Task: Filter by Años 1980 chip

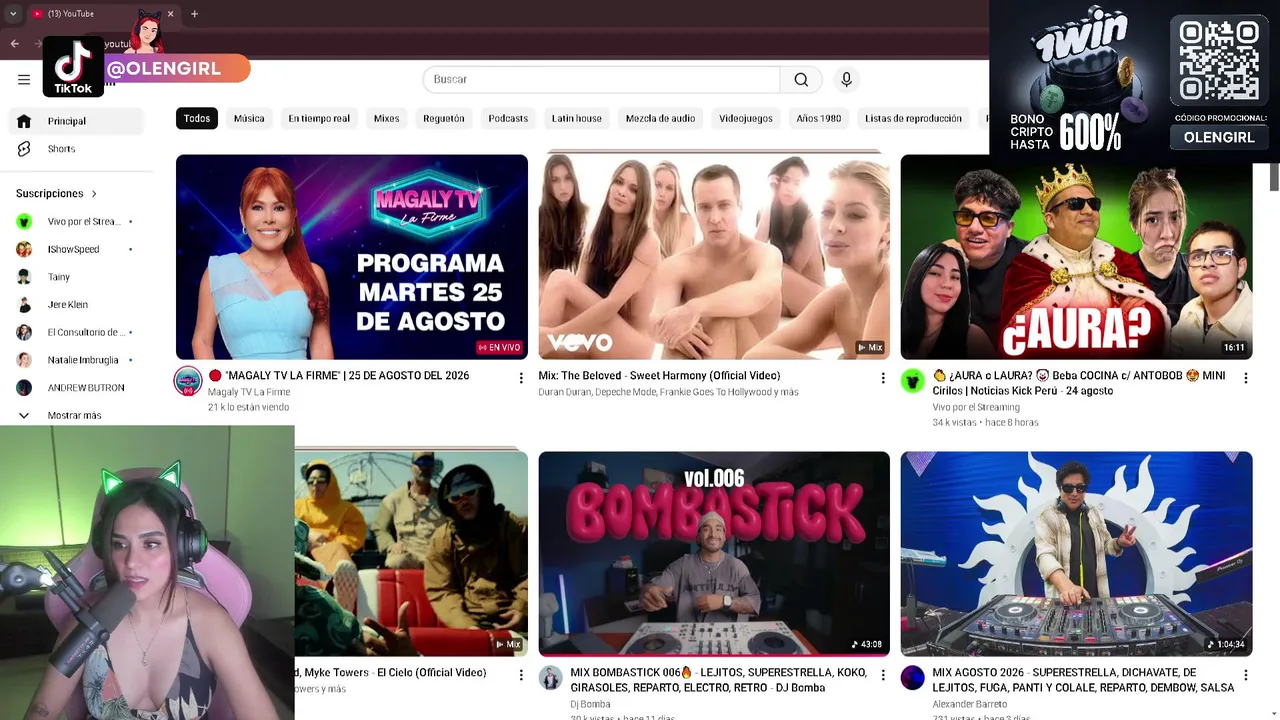Action: [x=819, y=119]
